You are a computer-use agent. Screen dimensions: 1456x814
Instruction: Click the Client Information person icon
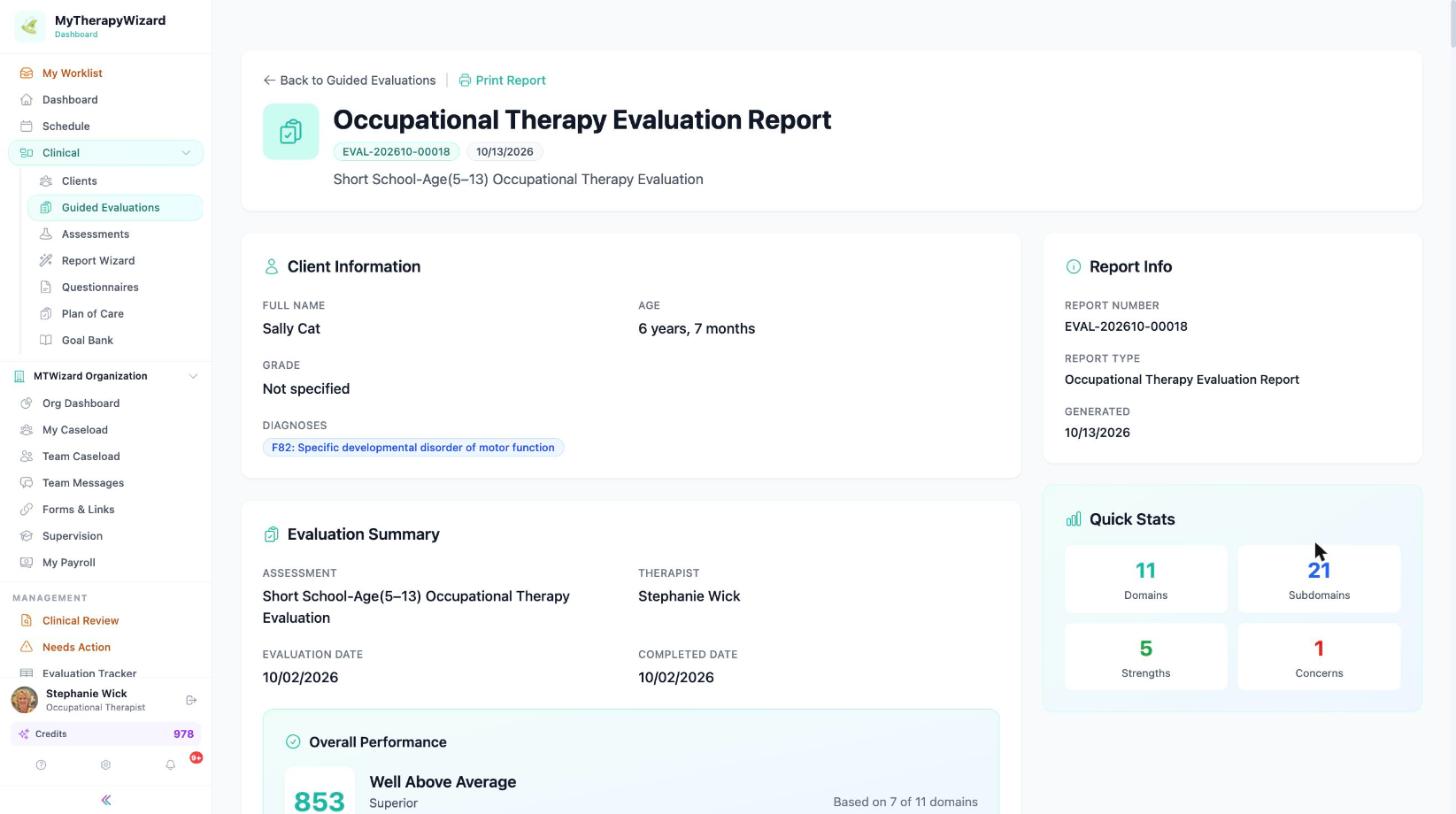(271, 266)
